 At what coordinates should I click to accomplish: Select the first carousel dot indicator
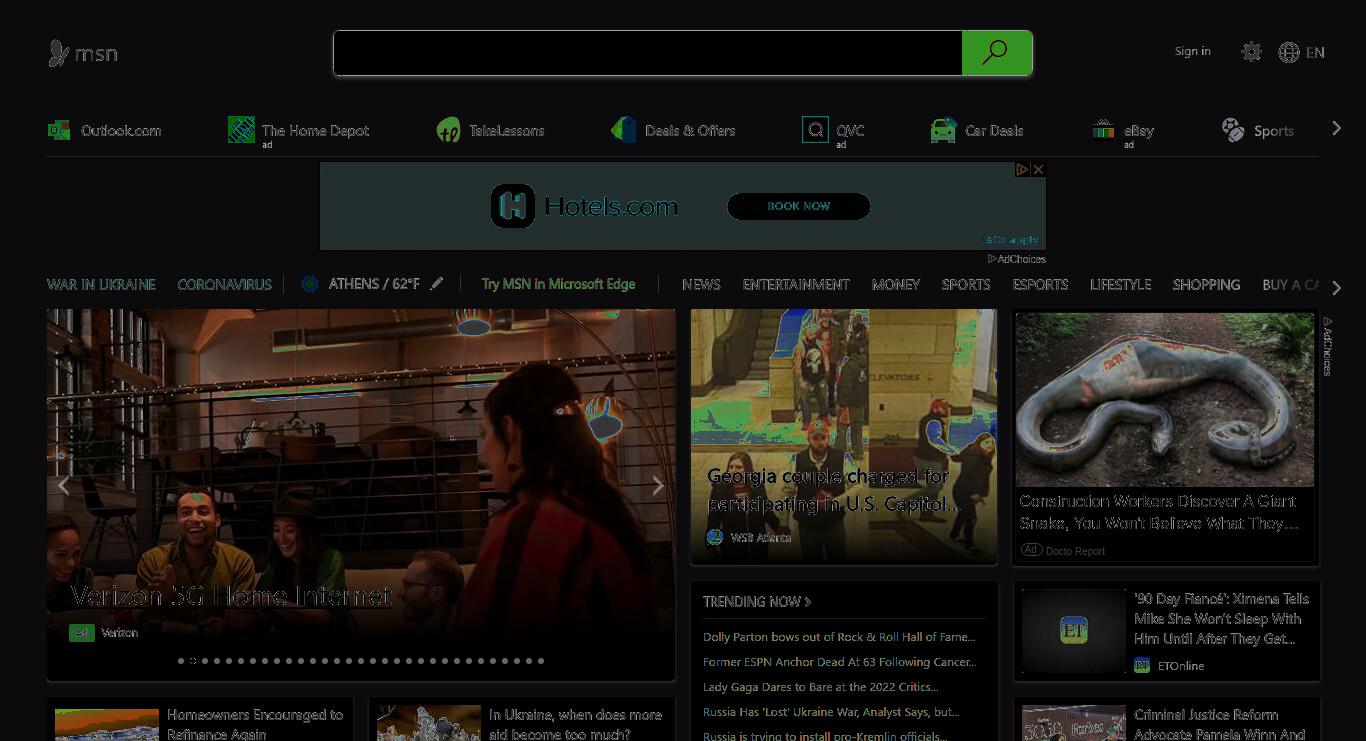click(181, 661)
